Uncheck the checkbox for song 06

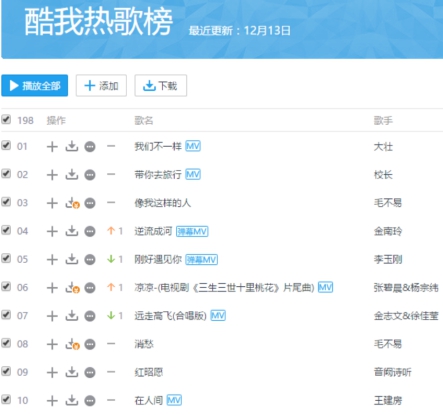tap(6, 287)
